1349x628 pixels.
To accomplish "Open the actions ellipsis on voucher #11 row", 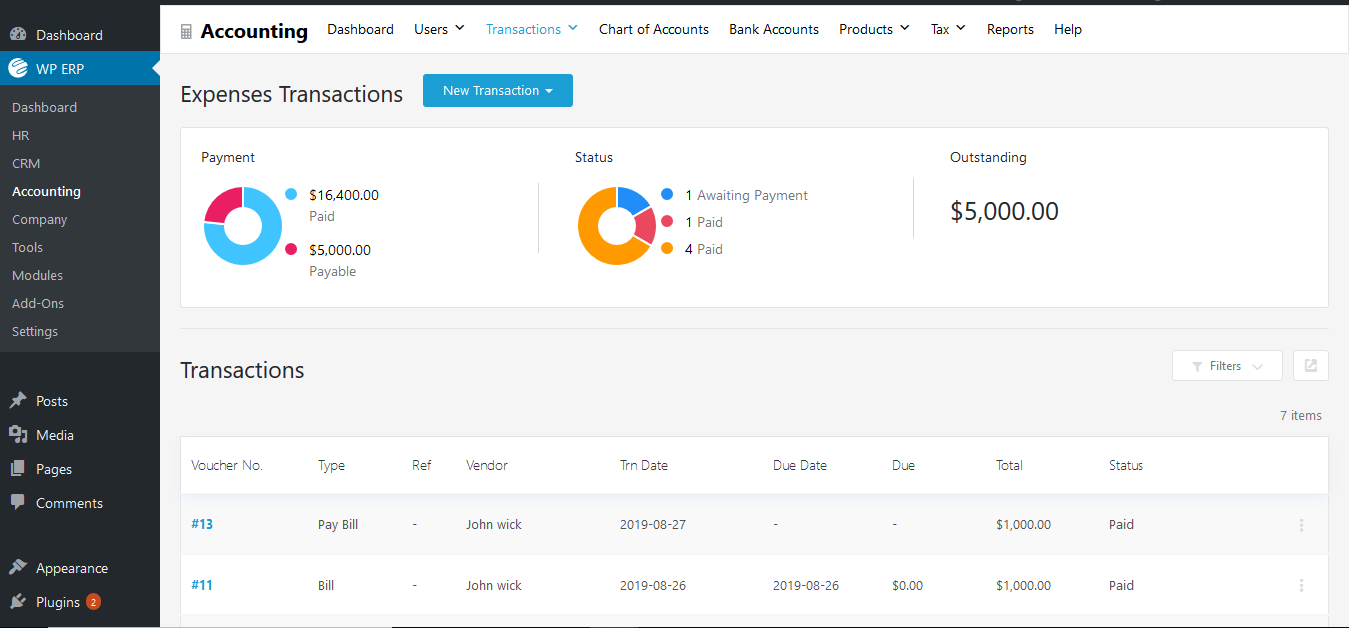I will coord(1301,585).
